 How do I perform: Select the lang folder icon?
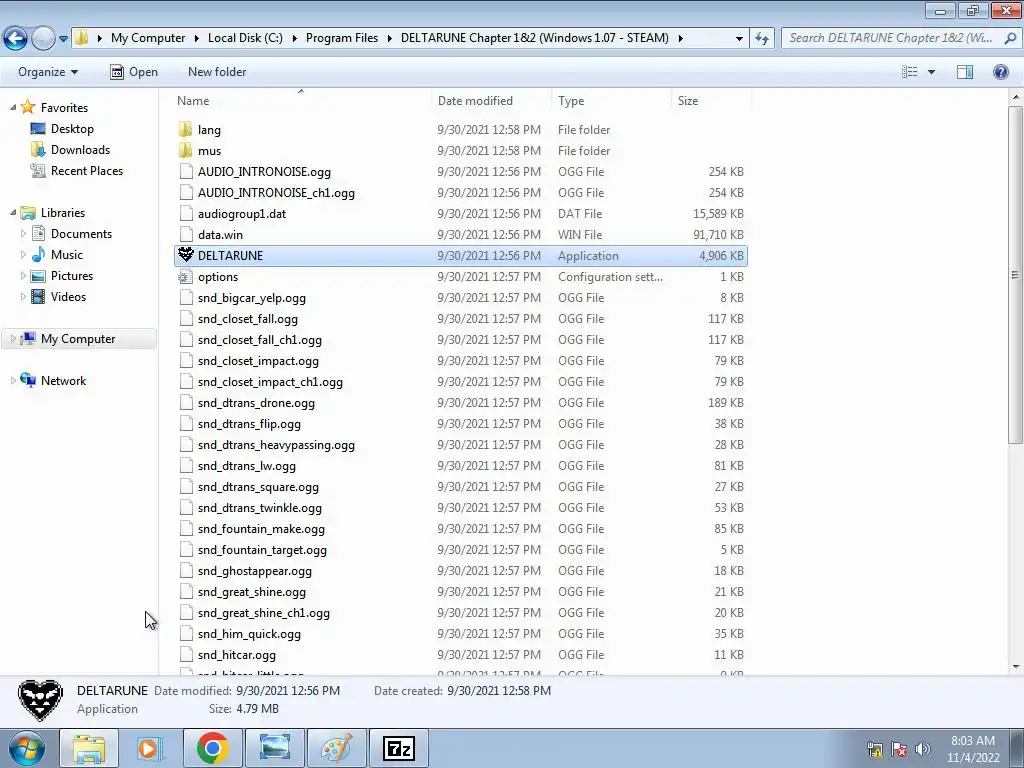(186, 129)
